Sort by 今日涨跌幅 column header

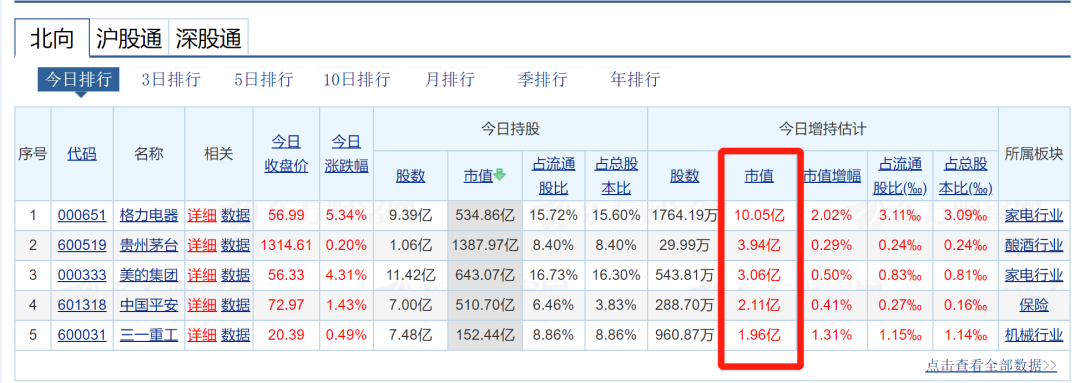click(x=346, y=155)
